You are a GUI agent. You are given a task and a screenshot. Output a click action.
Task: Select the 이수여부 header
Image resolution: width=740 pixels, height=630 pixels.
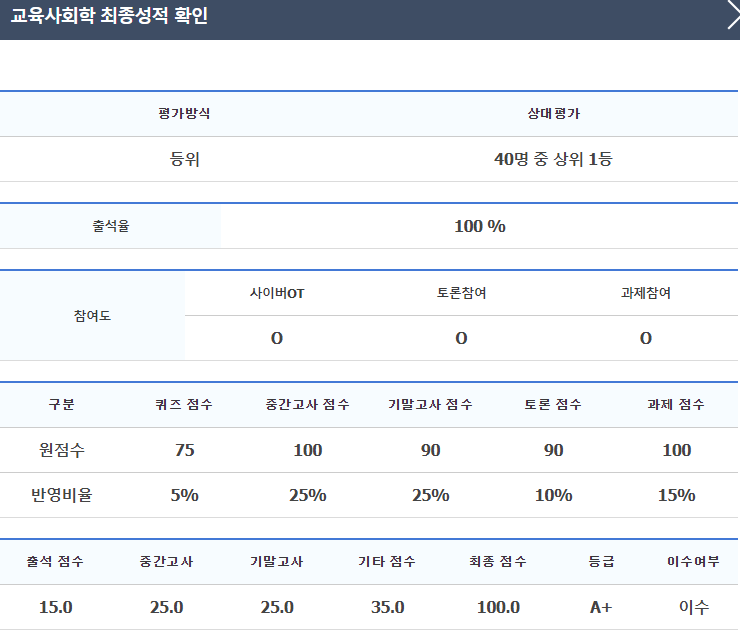693,562
